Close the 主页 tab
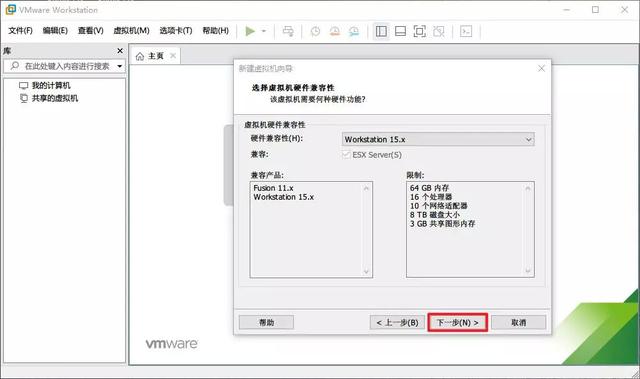This screenshot has height=379, width=640. (x=173, y=56)
